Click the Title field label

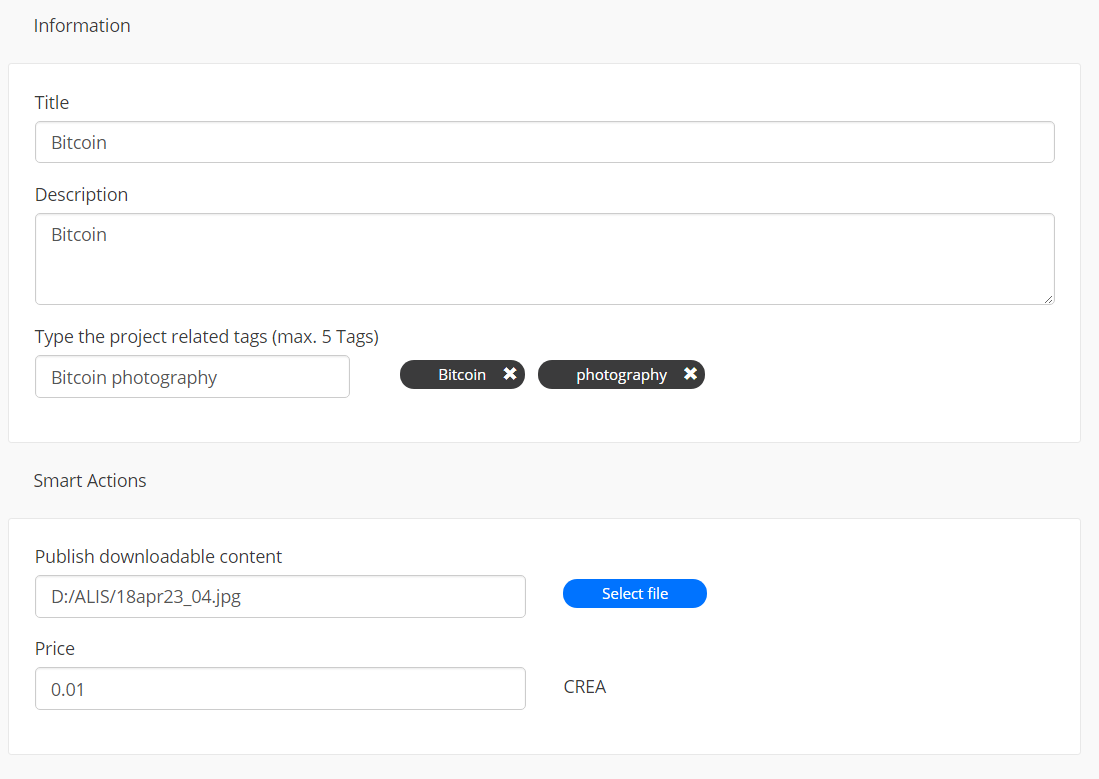(x=52, y=102)
